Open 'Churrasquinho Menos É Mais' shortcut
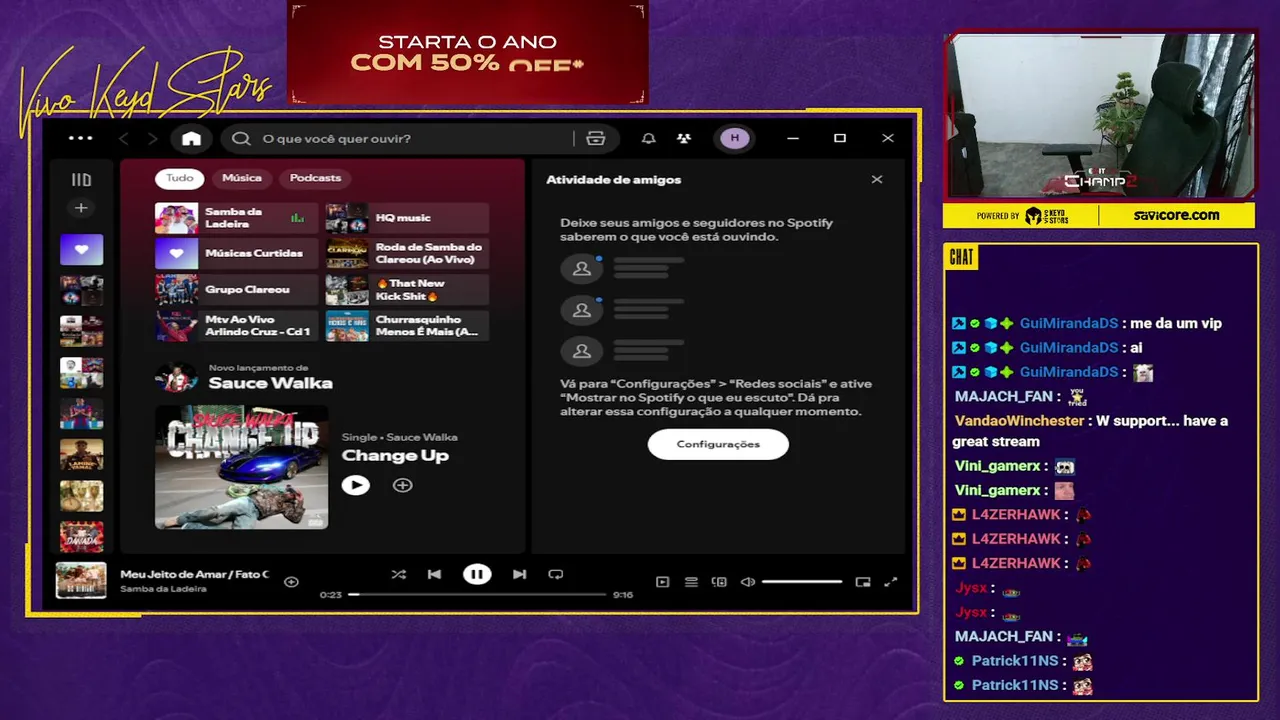The image size is (1280, 720). tap(407, 326)
